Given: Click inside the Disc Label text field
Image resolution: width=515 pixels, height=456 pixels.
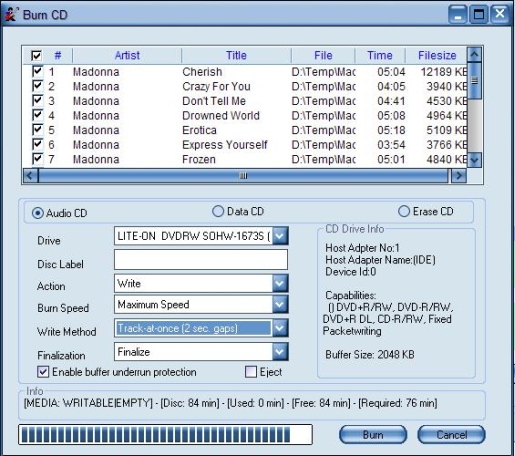Looking at the screenshot, I should click(x=201, y=260).
